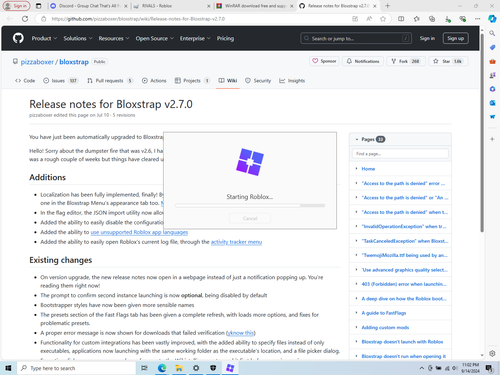This screenshot has width=500, height=375.
Task: Open new browser tab with plus button
Action: pyautogui.click(x=387, y=6)
